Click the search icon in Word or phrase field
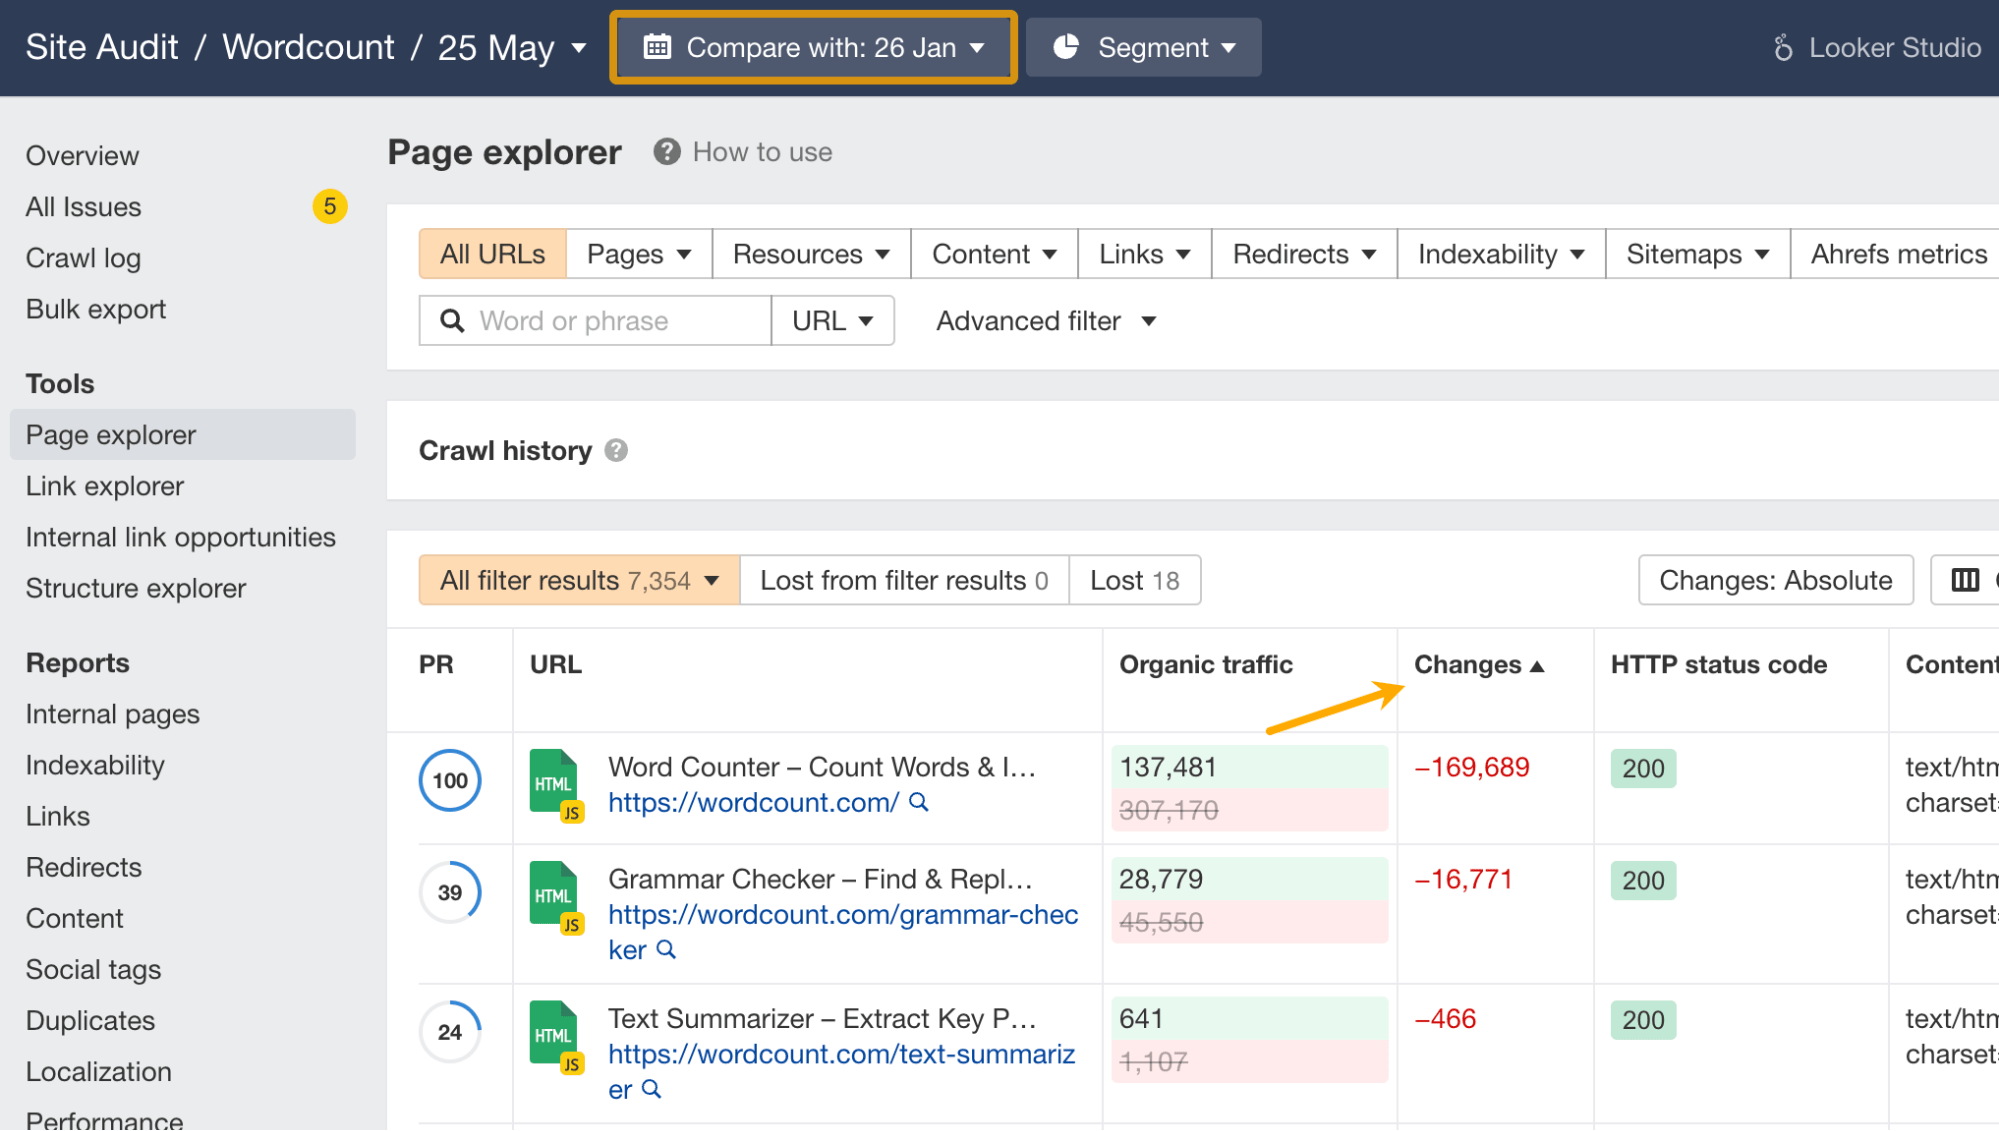 coord(452,320)
